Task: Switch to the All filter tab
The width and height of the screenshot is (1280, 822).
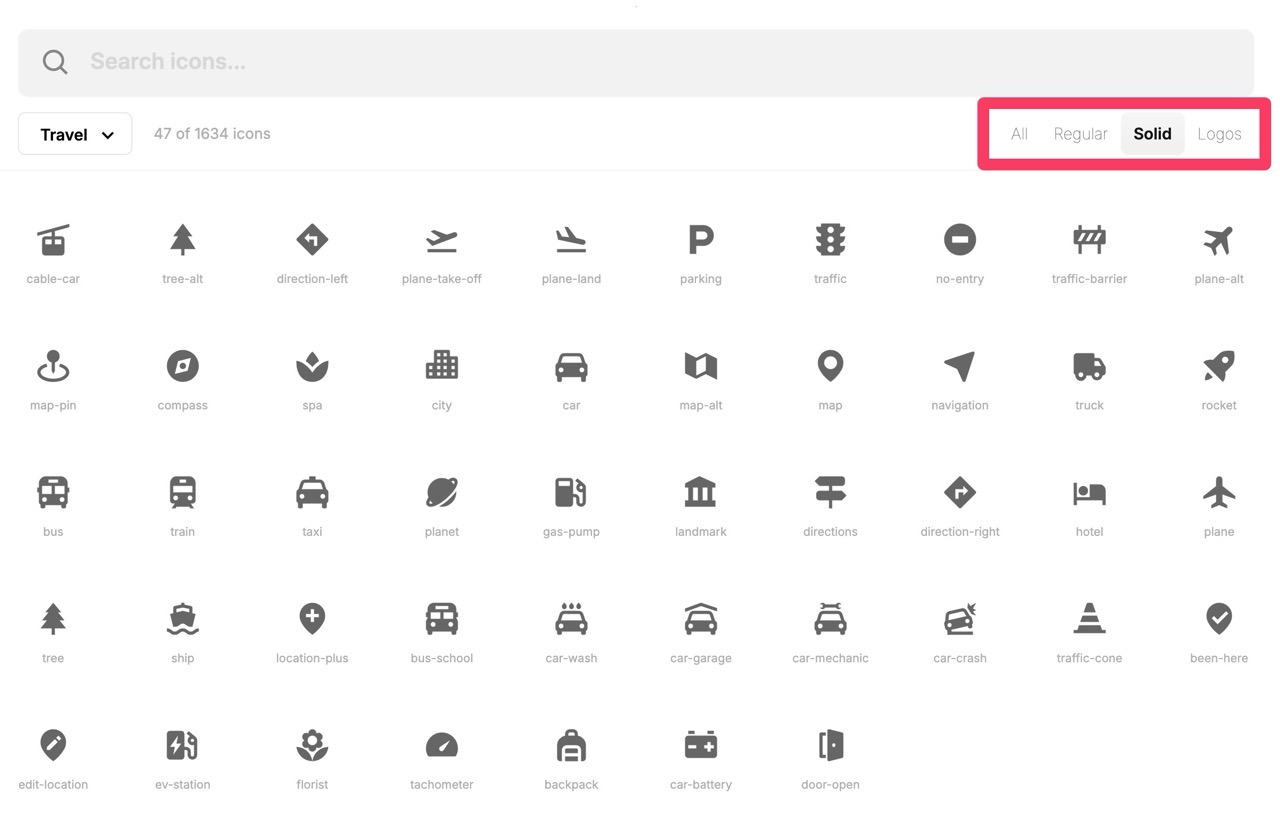Action: [x=1019, y=134]
